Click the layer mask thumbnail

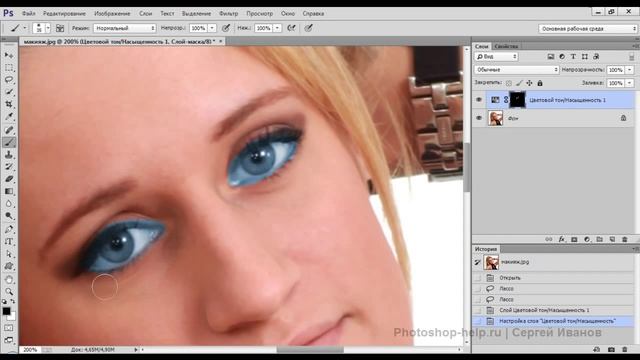(517, 100)
